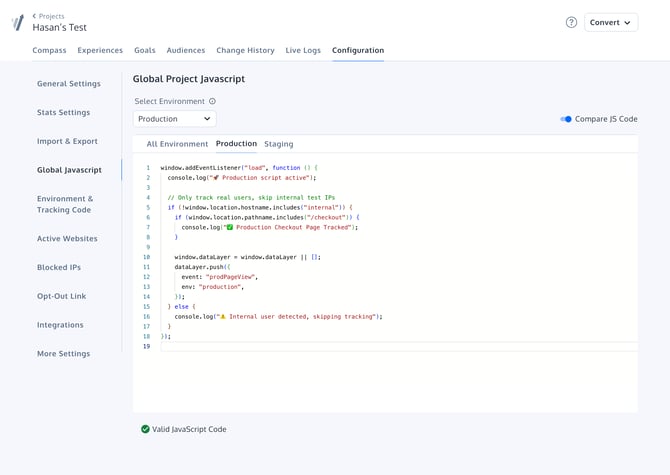Select the Configuration tab
This screenshot has height=475, width=670.
pyautogui.click(x=358, y=50)
